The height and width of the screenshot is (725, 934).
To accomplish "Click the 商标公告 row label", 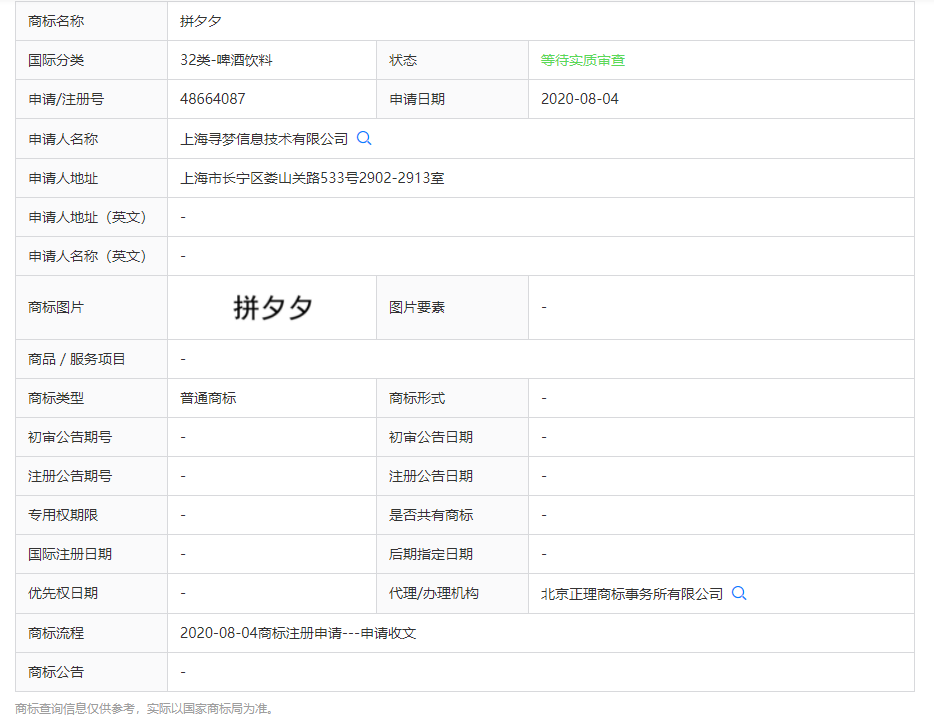I will coord(56,672).
